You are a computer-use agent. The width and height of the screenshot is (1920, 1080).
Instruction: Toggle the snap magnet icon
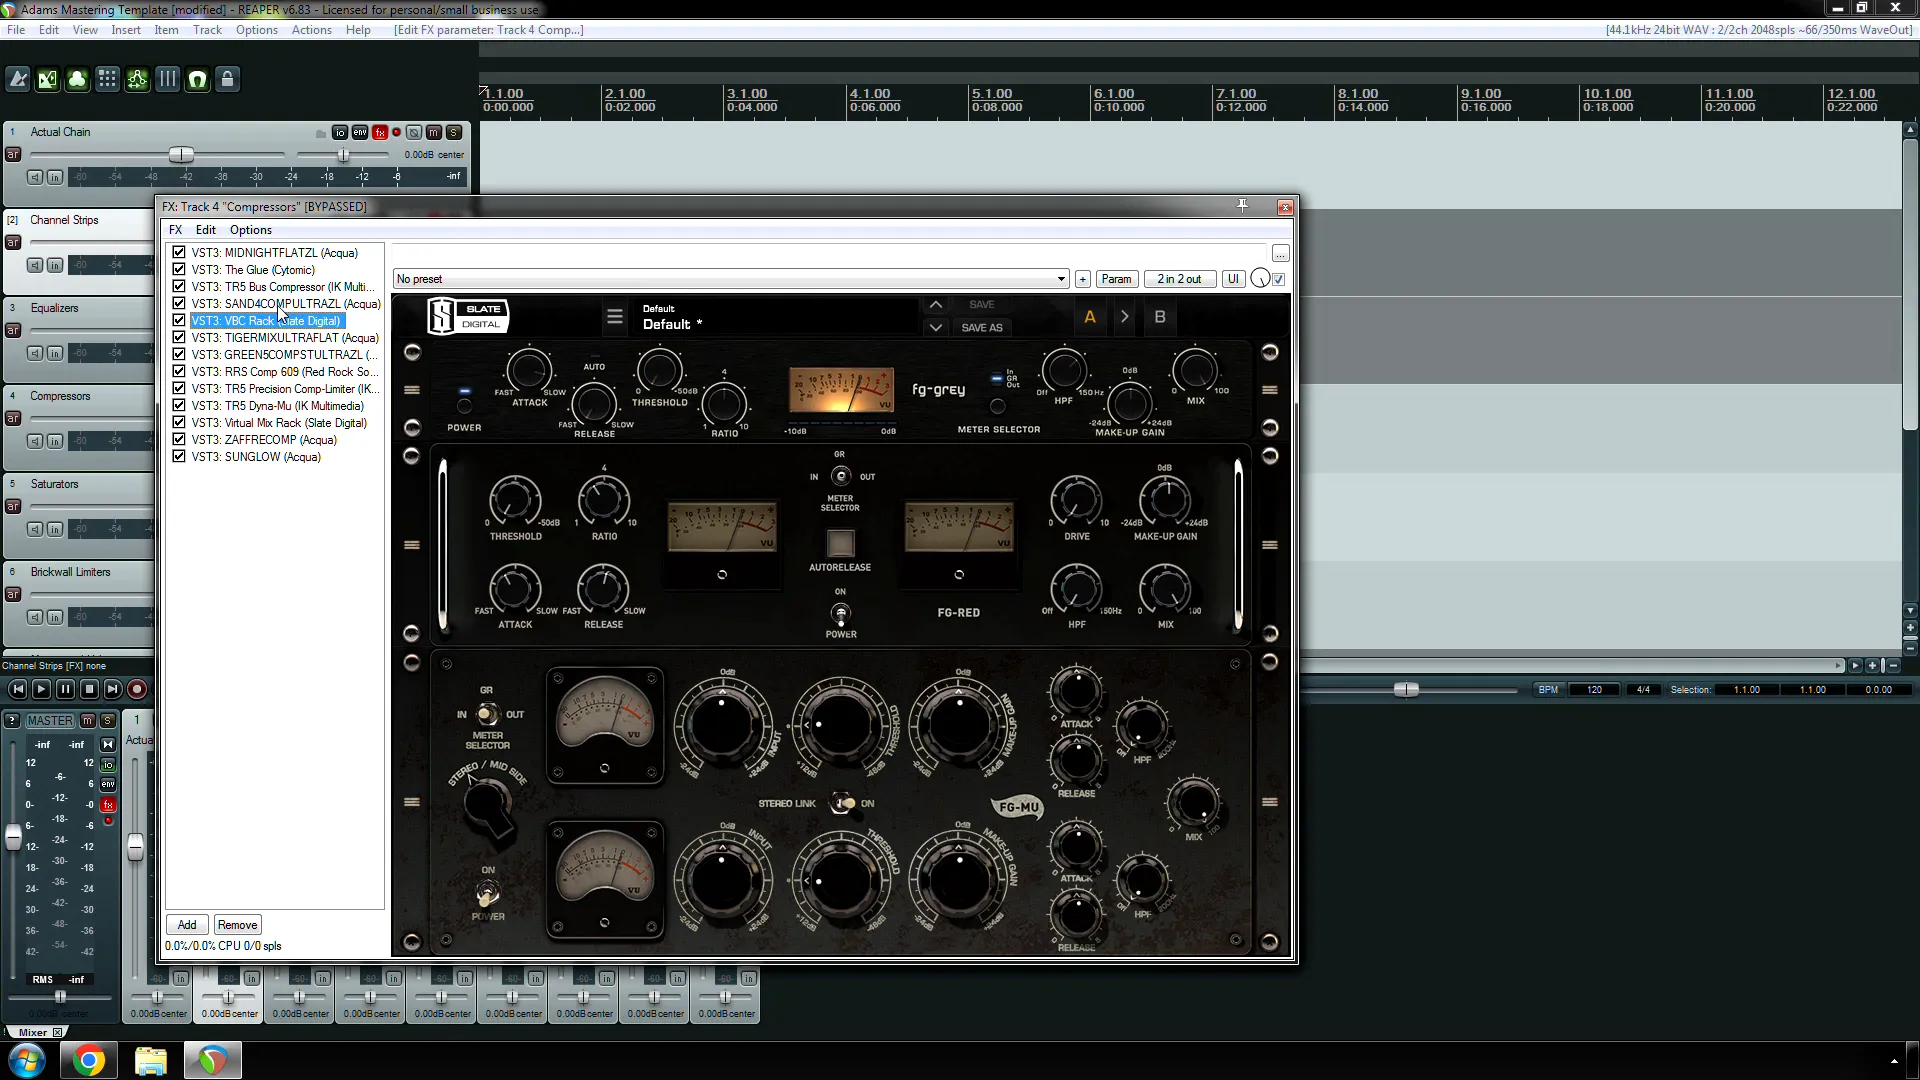coord(198,79)
